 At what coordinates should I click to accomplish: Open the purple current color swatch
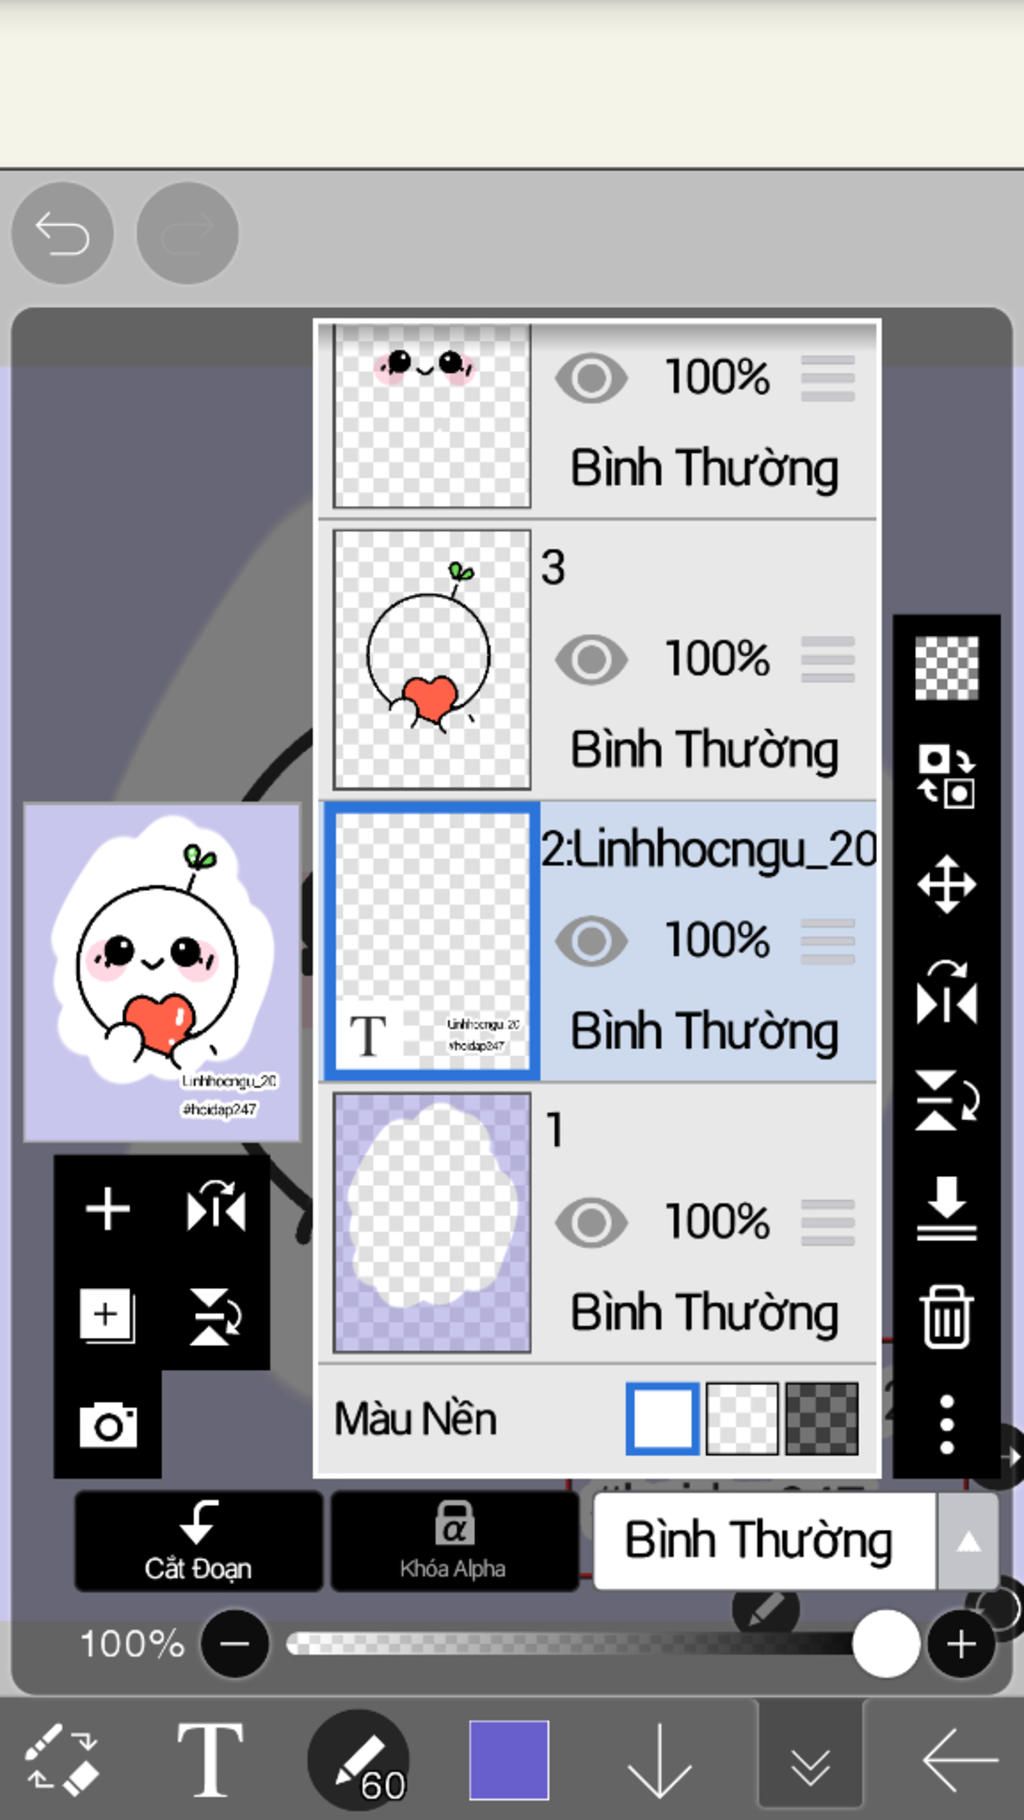point(509,1760)
